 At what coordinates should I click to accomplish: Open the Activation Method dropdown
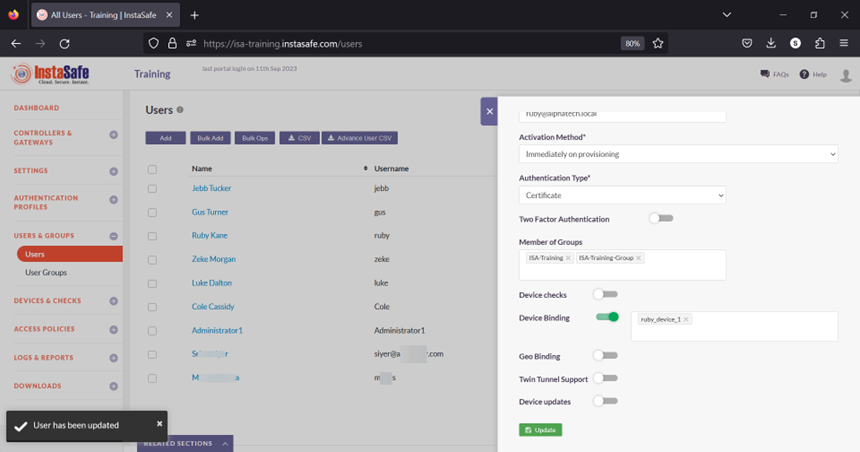click(678, 154)
